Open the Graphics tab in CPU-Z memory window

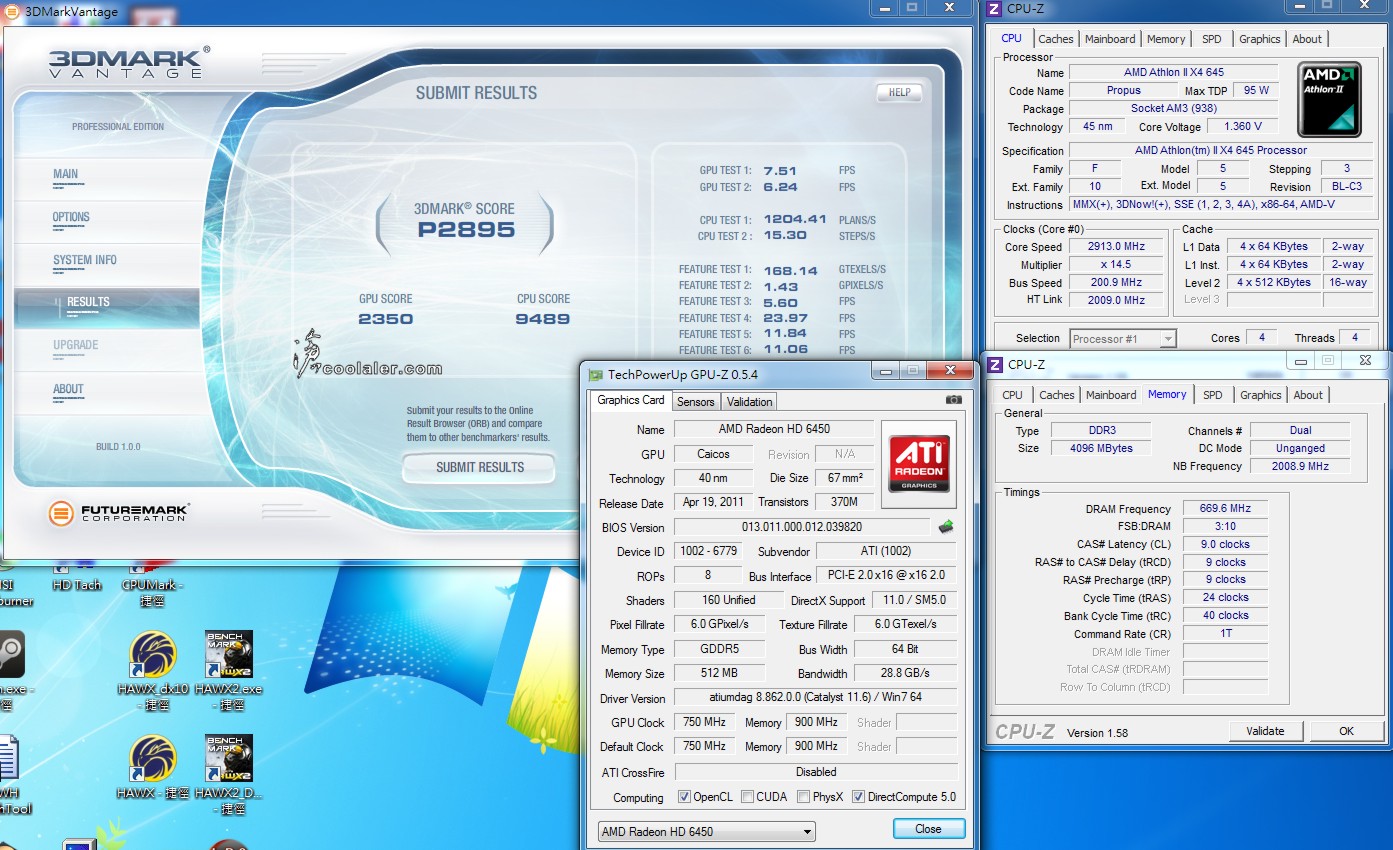coord(1261,395)
